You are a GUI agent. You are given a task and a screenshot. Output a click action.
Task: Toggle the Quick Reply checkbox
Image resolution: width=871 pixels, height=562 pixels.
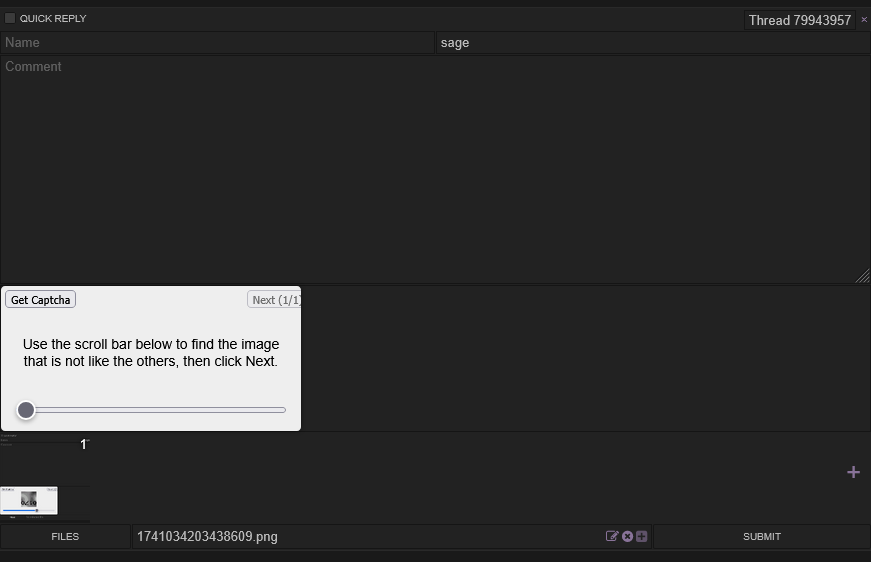click(x=10, y=18)
